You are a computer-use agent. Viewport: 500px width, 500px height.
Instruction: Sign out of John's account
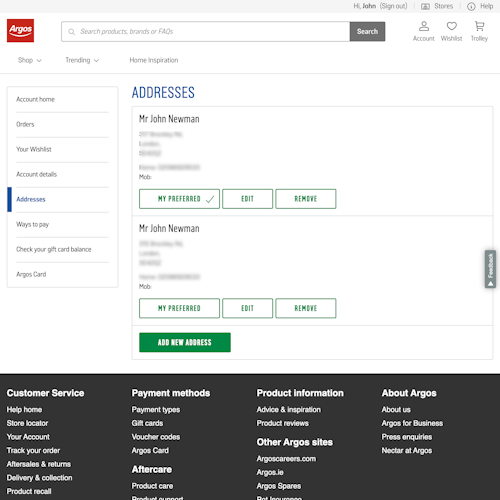coord(393,6)
